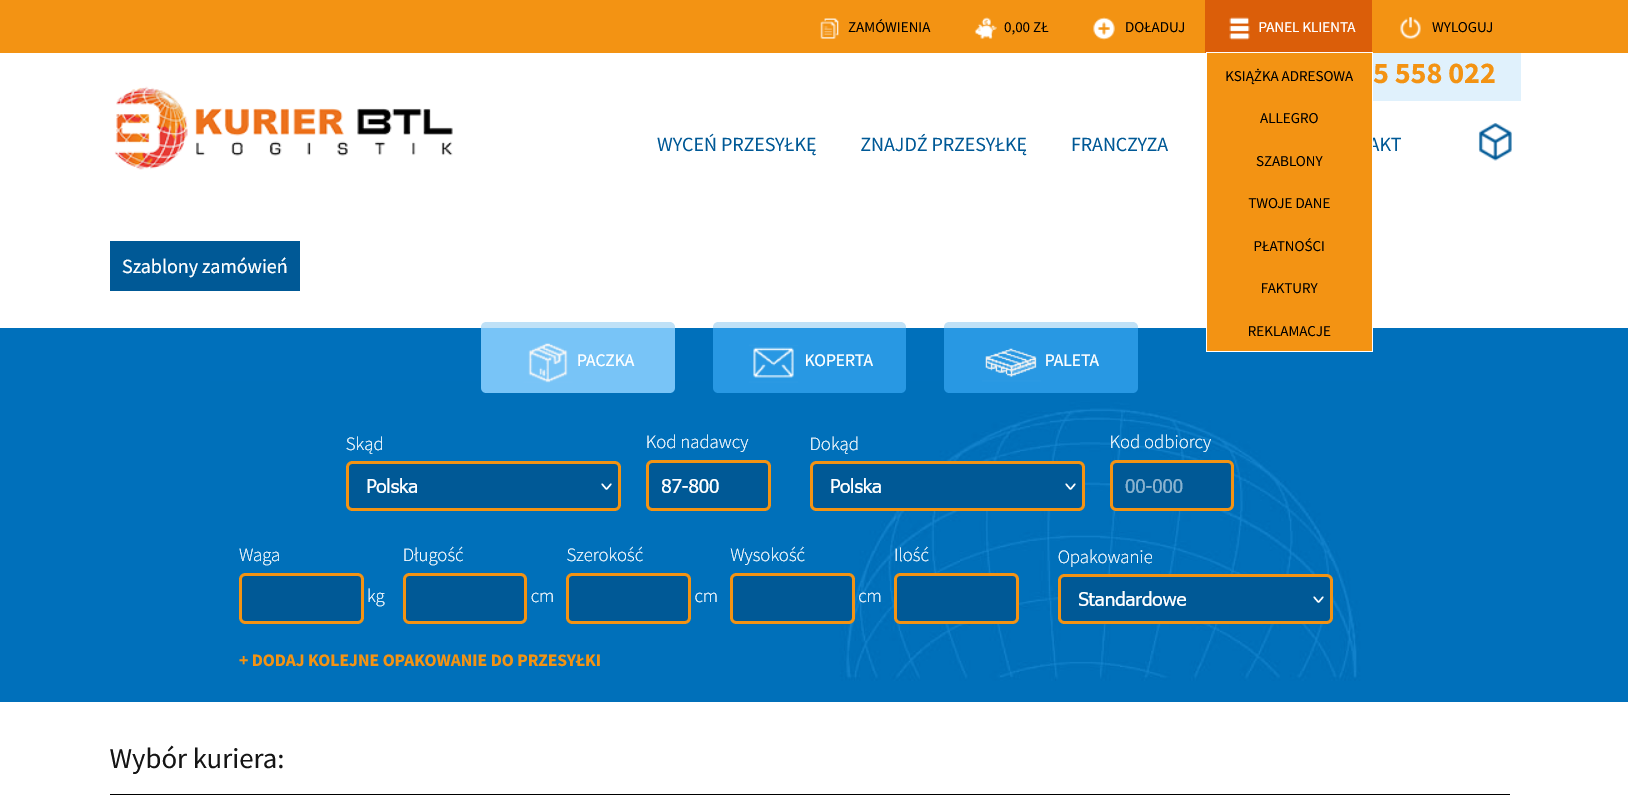Select Faktury in the client panel menu
This screenshot has width=1628, height=804.
[x=1288, y=288]
